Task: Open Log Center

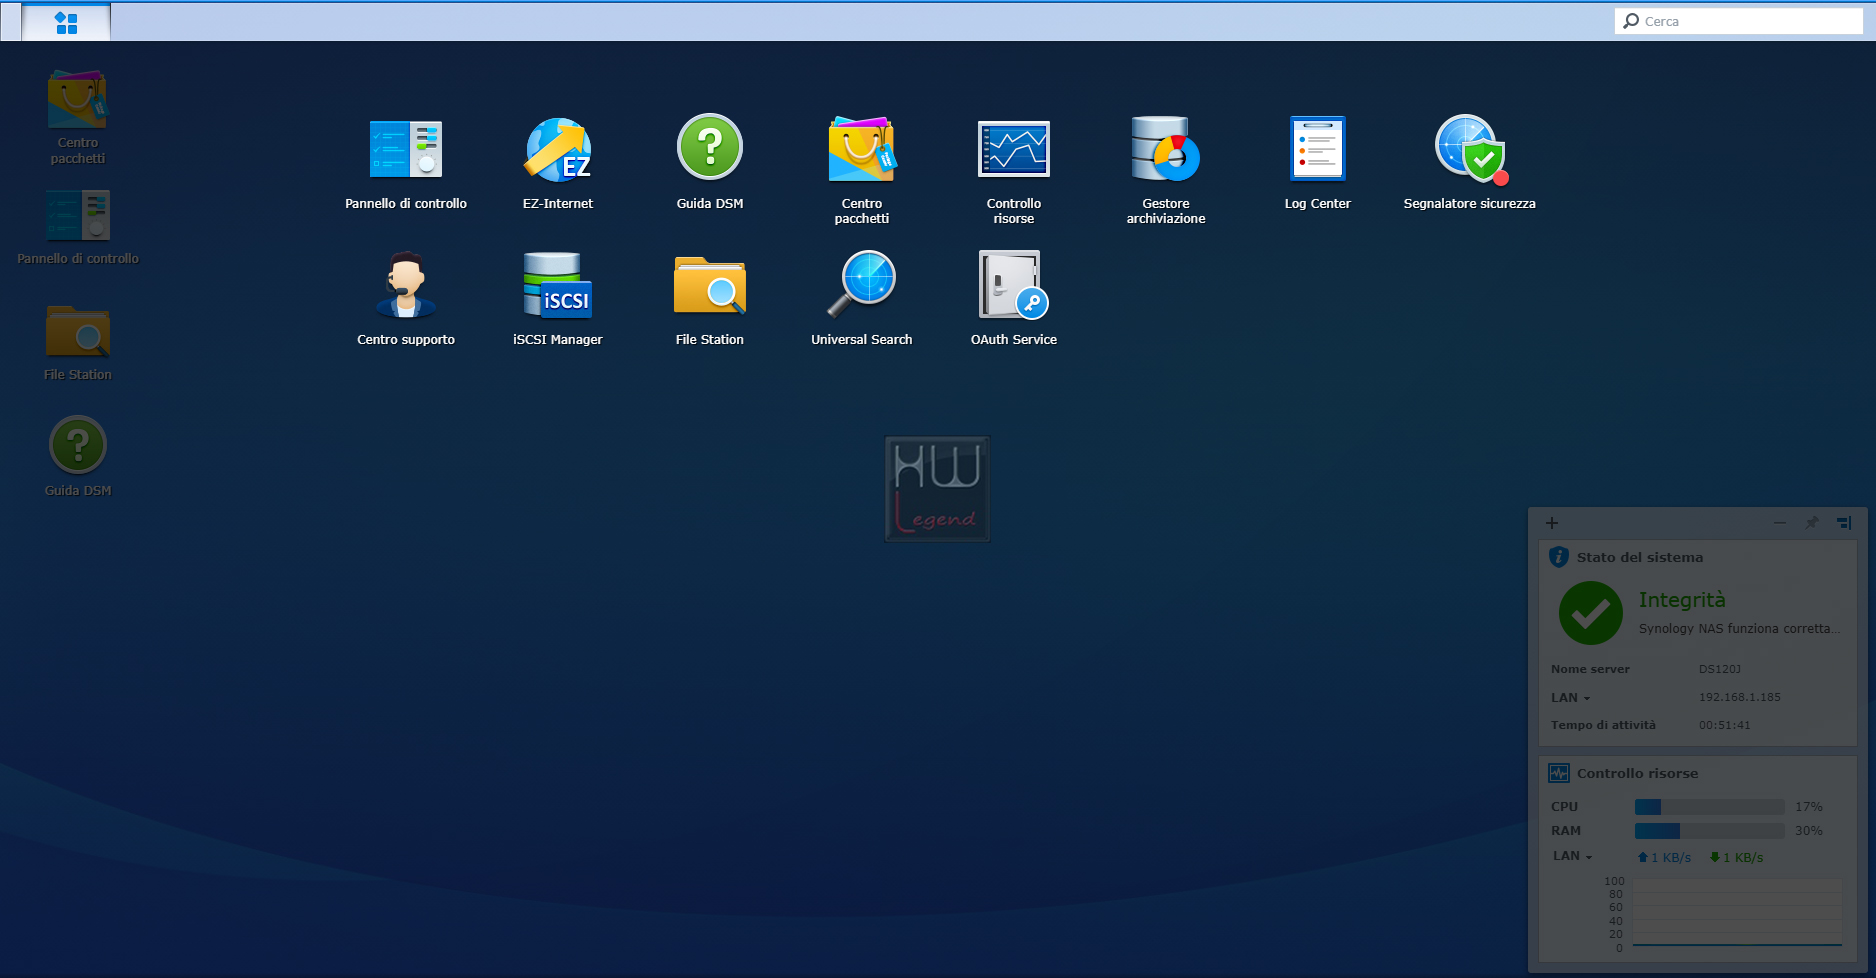Action: 1318,162
